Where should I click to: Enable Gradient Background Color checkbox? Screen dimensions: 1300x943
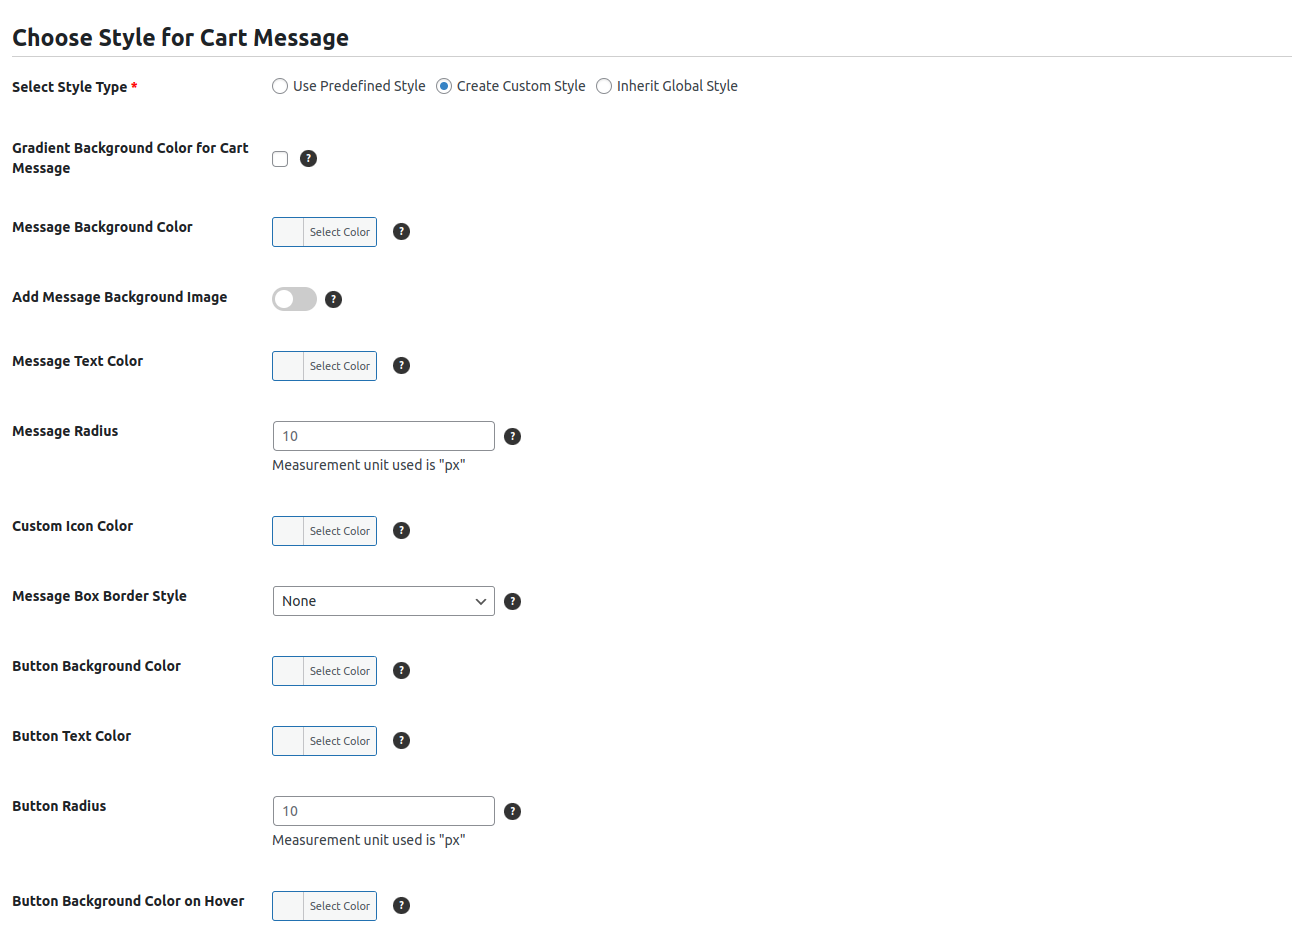pos(280,159)
